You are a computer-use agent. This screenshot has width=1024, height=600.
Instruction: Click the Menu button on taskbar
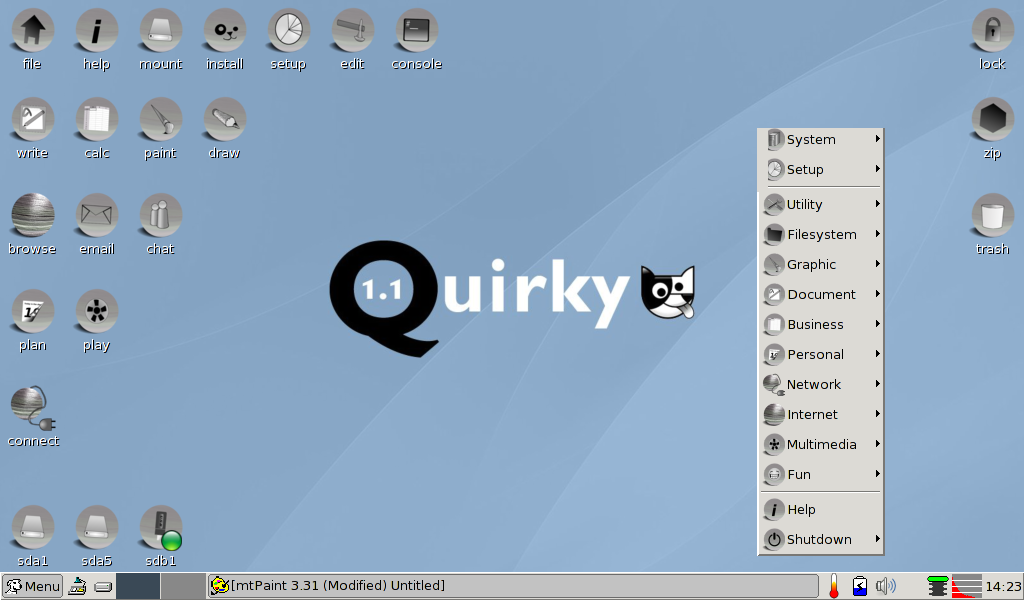point(33,586)
